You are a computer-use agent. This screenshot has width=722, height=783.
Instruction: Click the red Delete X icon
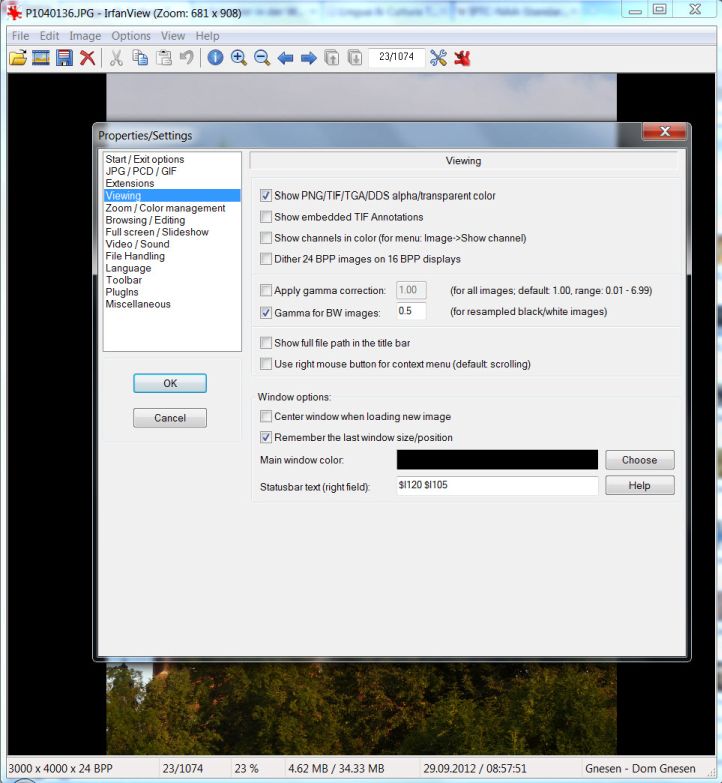(87, 58)
